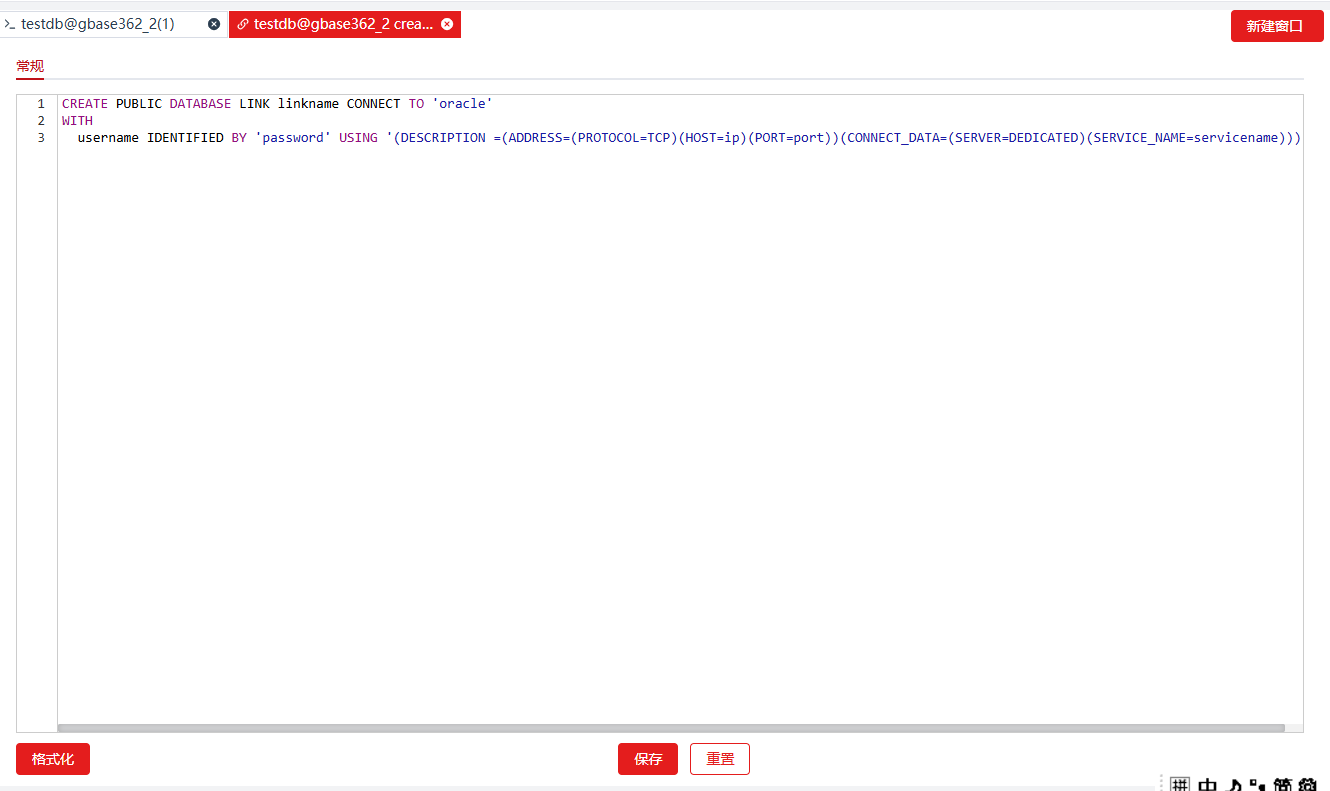The height and width of the screenshot is (791, 1330).
Task: Click link icon on the red tab
Action: (242, 24)
